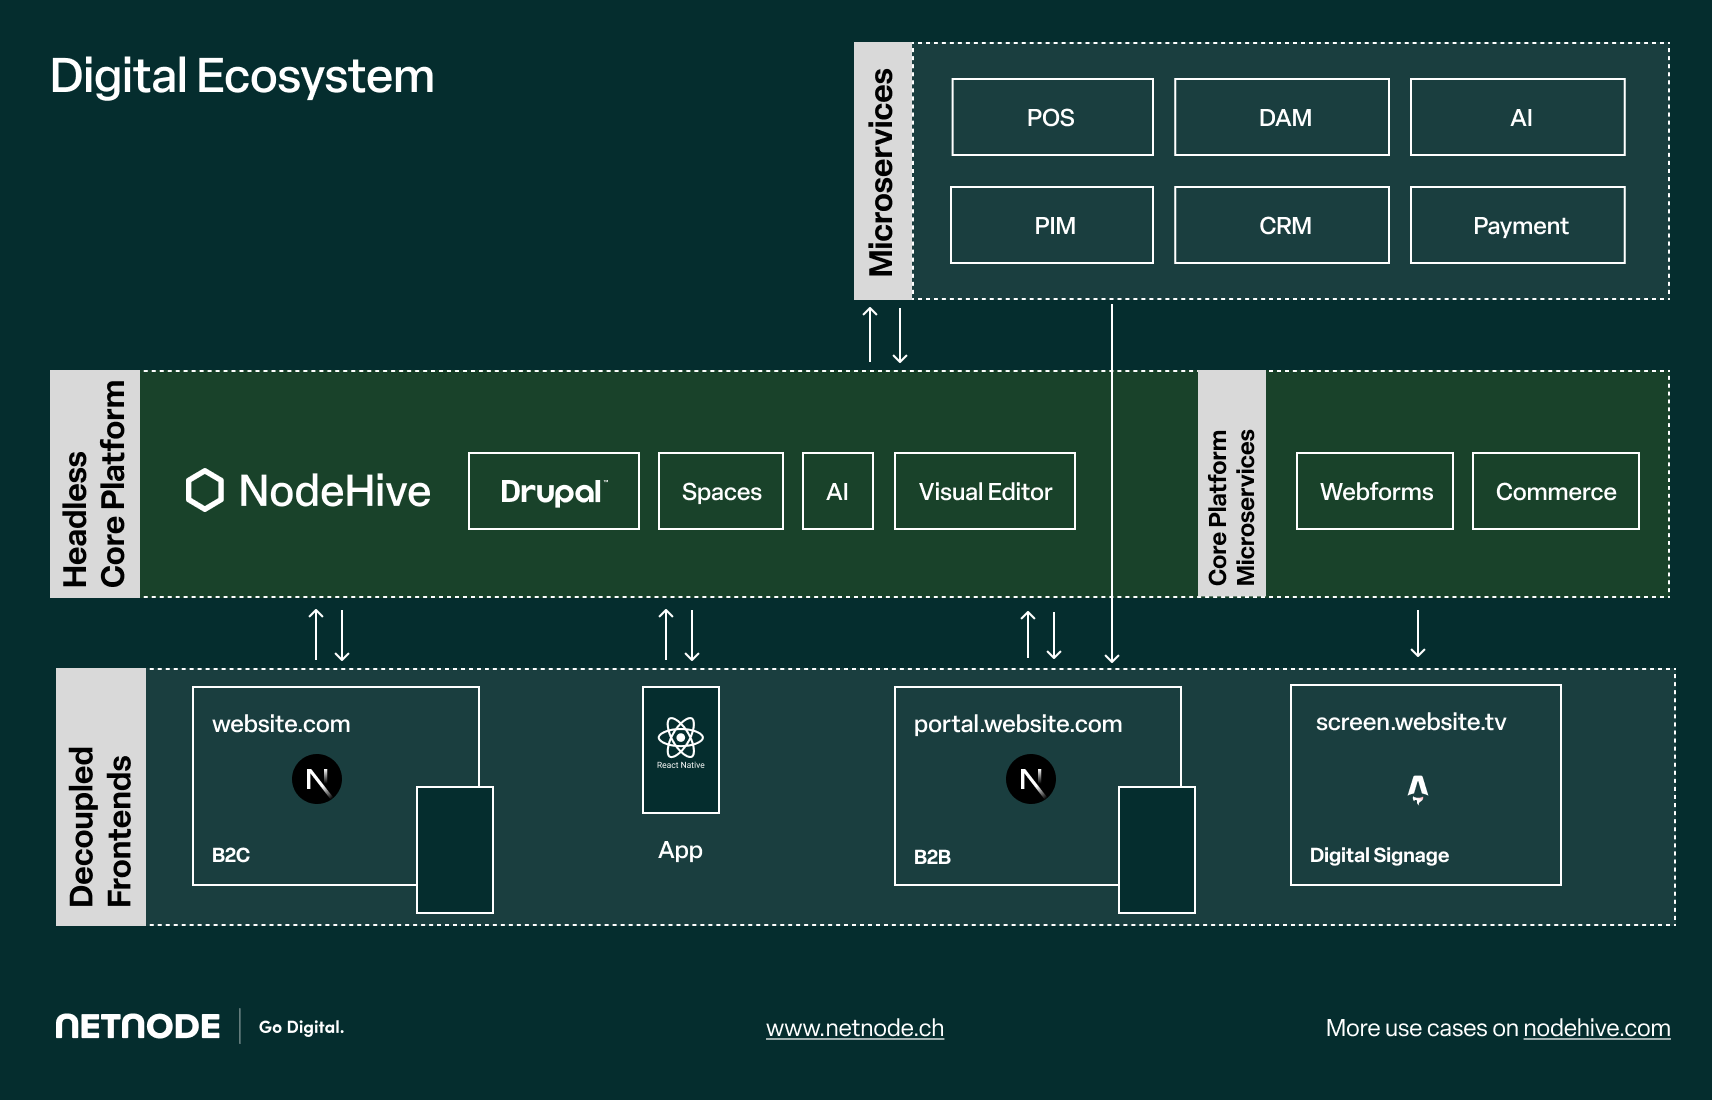
Task: Open the nodehive.com link
Action: [x=1596, y=1028]
